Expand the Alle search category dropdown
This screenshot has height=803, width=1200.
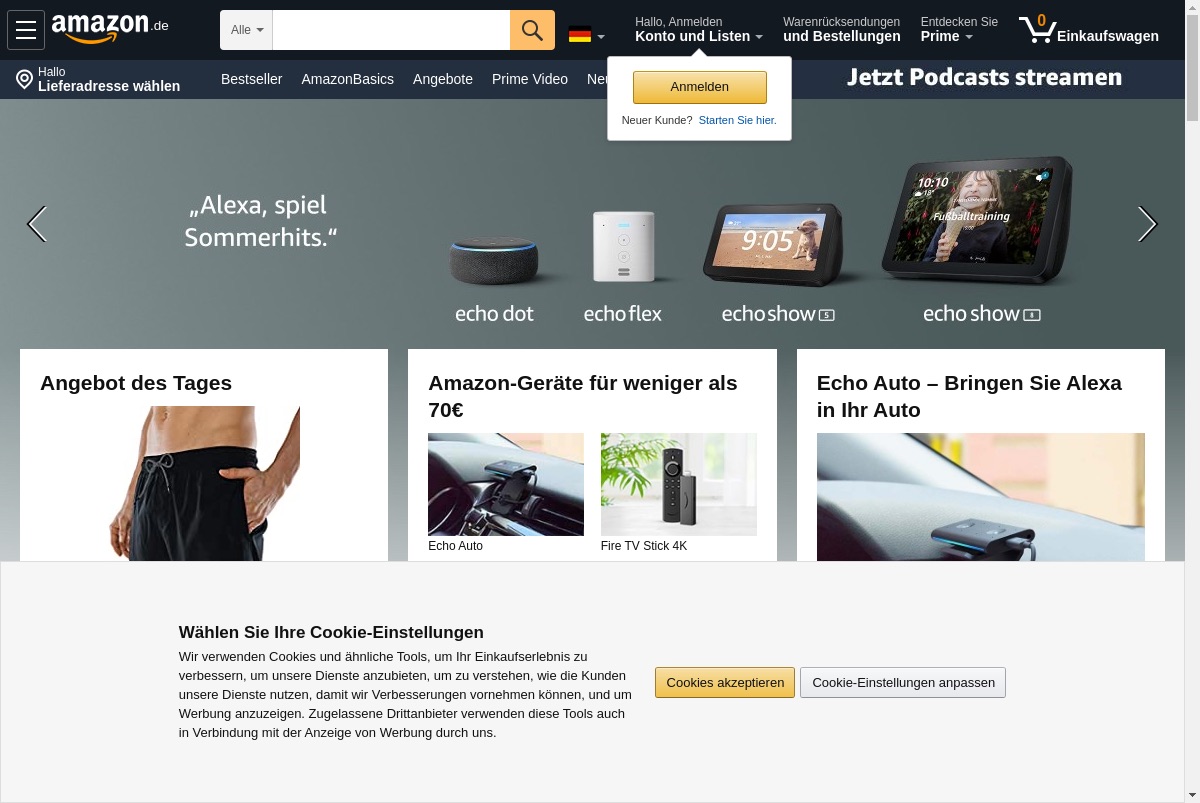247,30
